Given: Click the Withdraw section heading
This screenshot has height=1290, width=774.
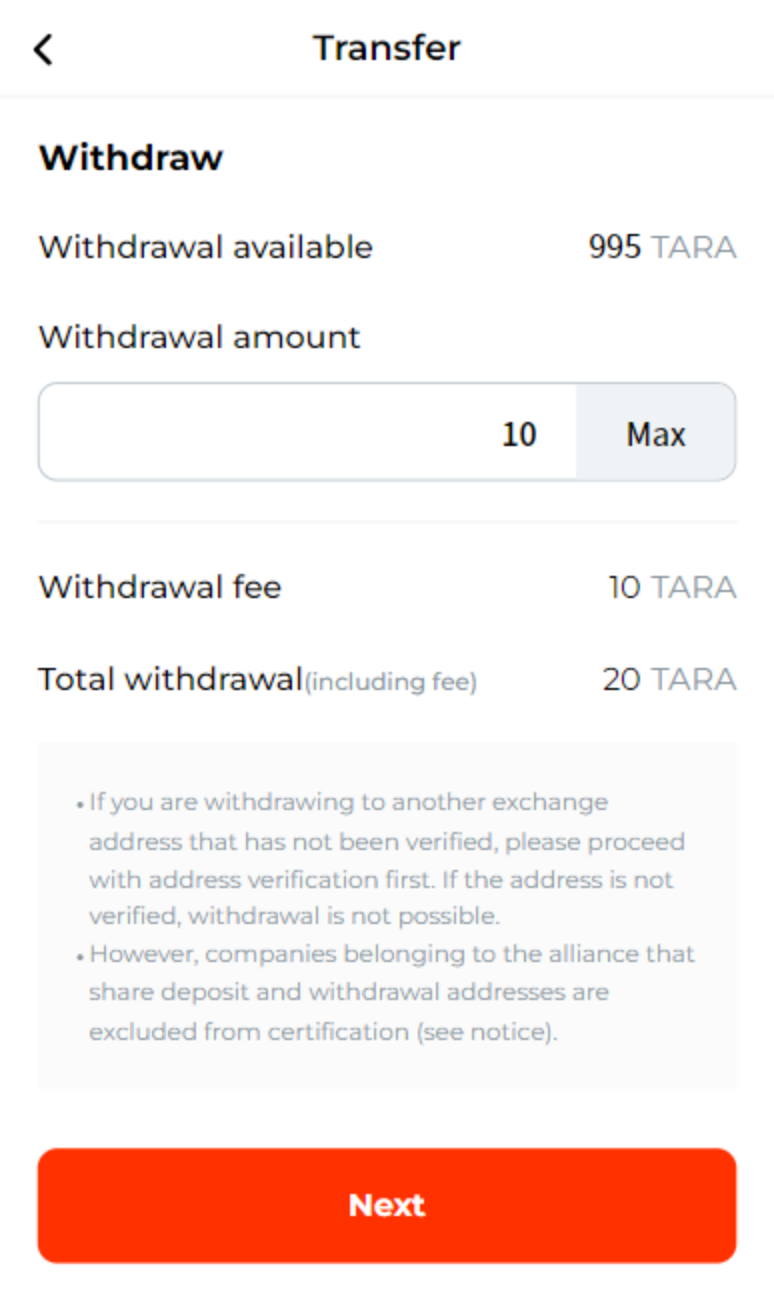Looking at the screenshot, I should (130, 158).
